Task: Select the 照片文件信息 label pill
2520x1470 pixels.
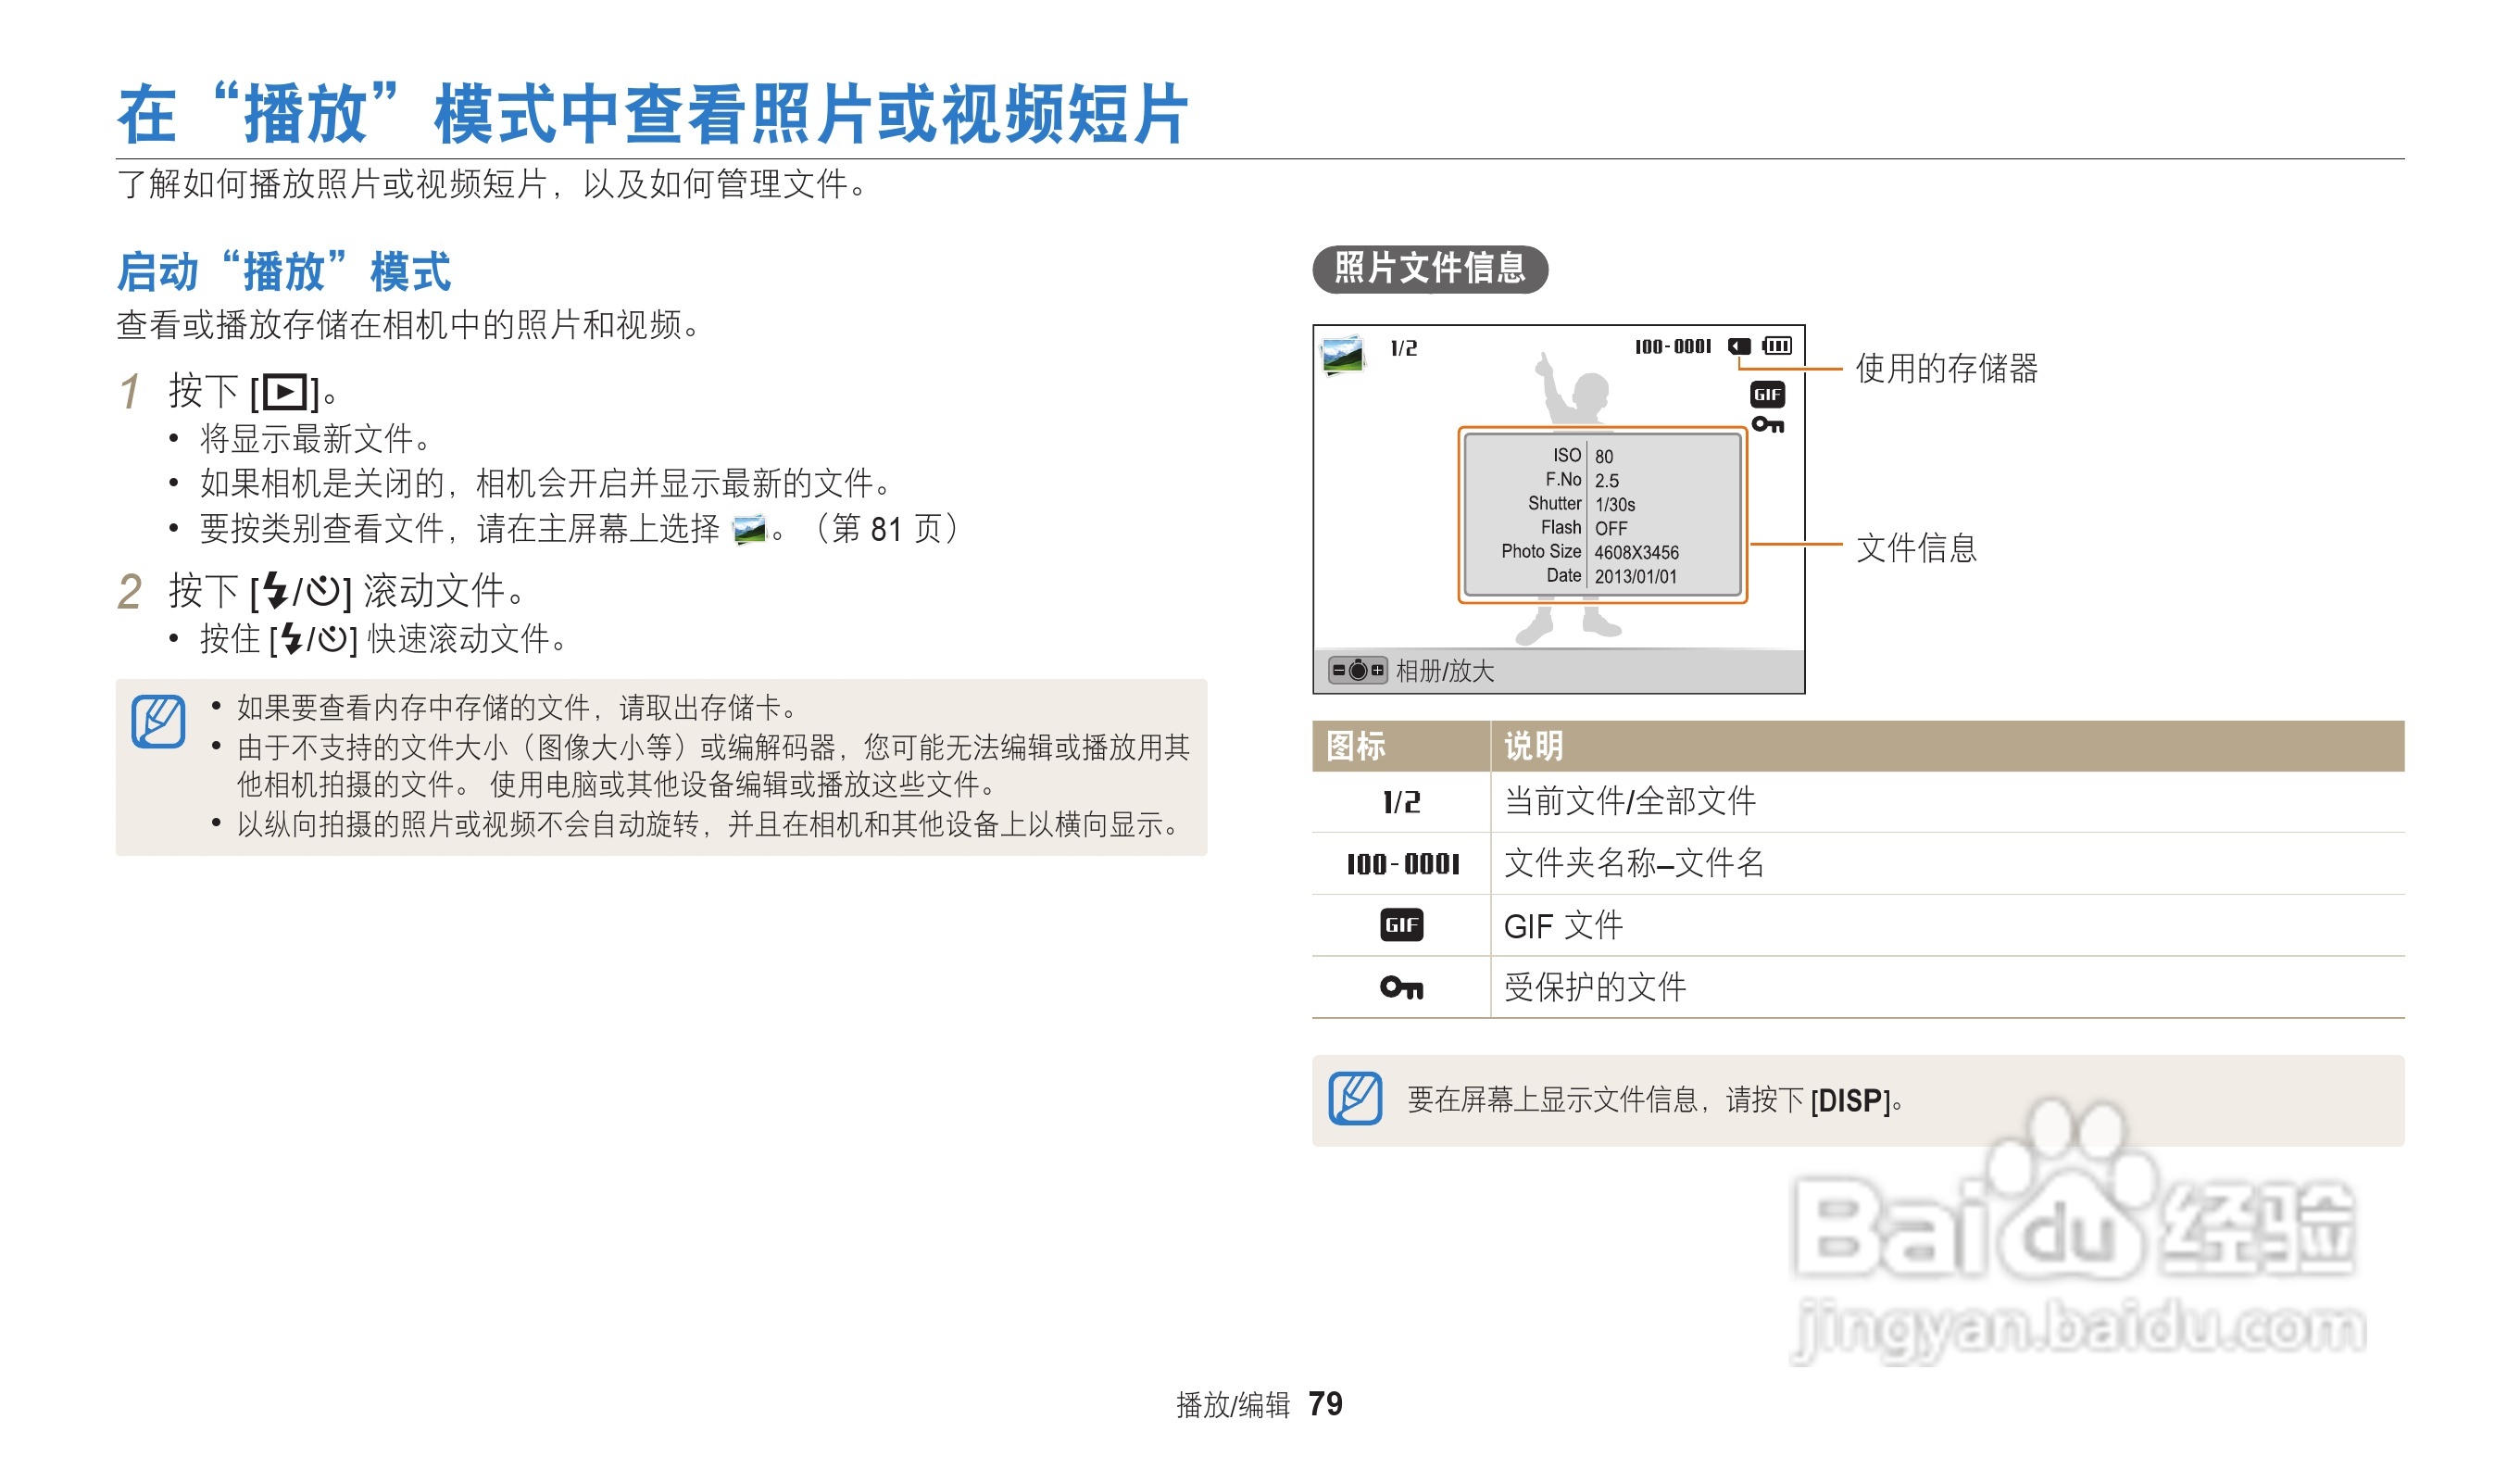Action: [1430, 269]
